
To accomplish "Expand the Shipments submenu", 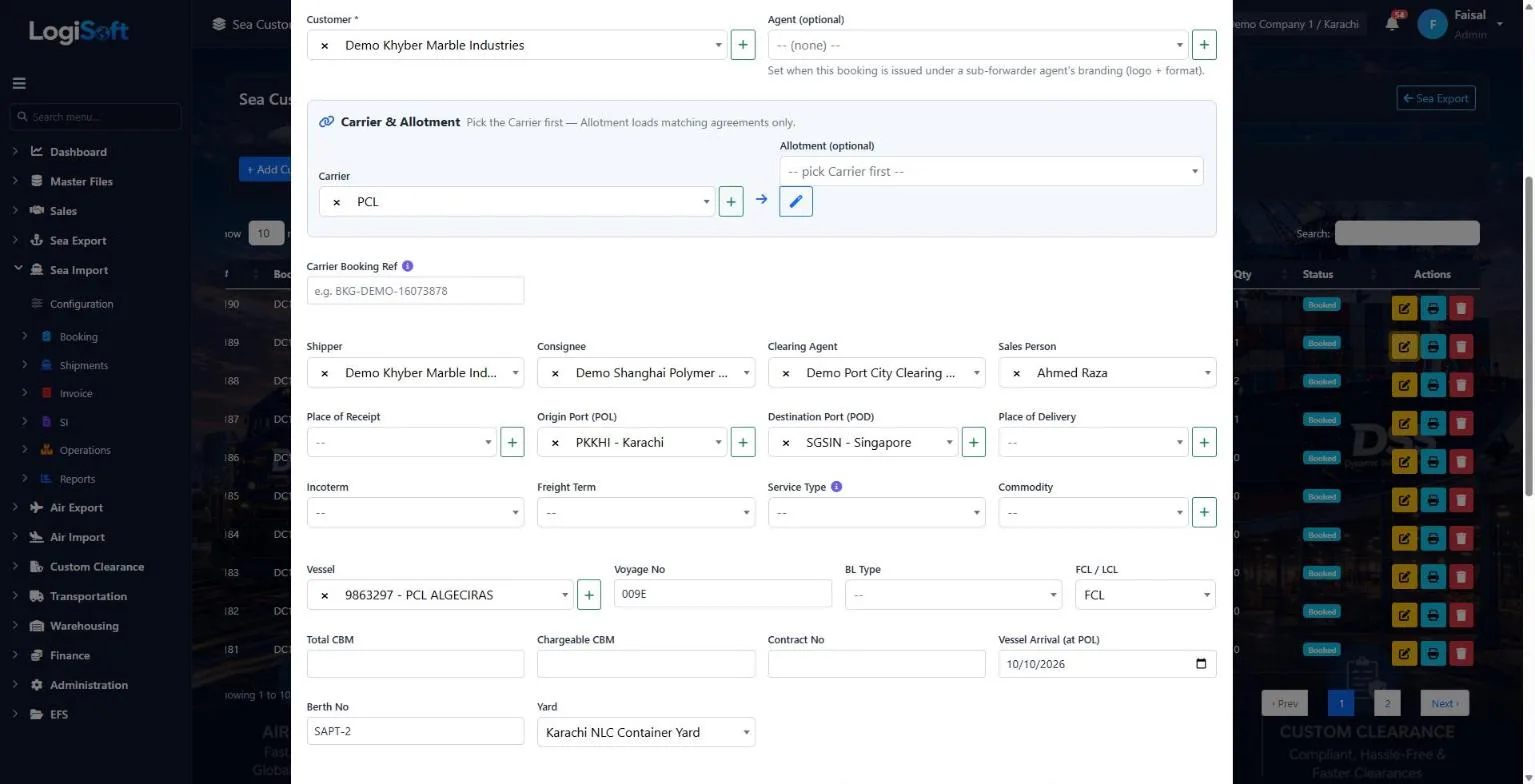I will [83, 365].
